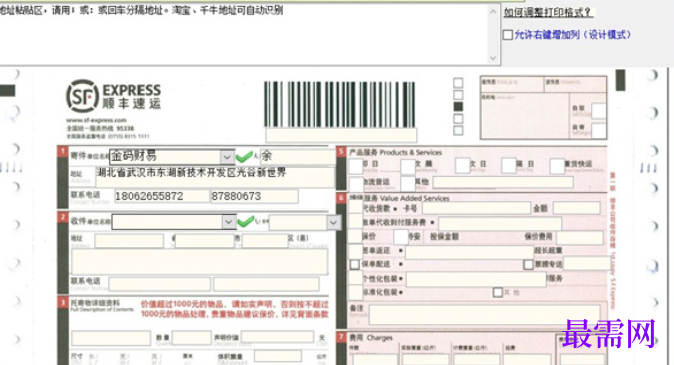
Task: Click the field next to 票据专送
Action: pos(588,264)
